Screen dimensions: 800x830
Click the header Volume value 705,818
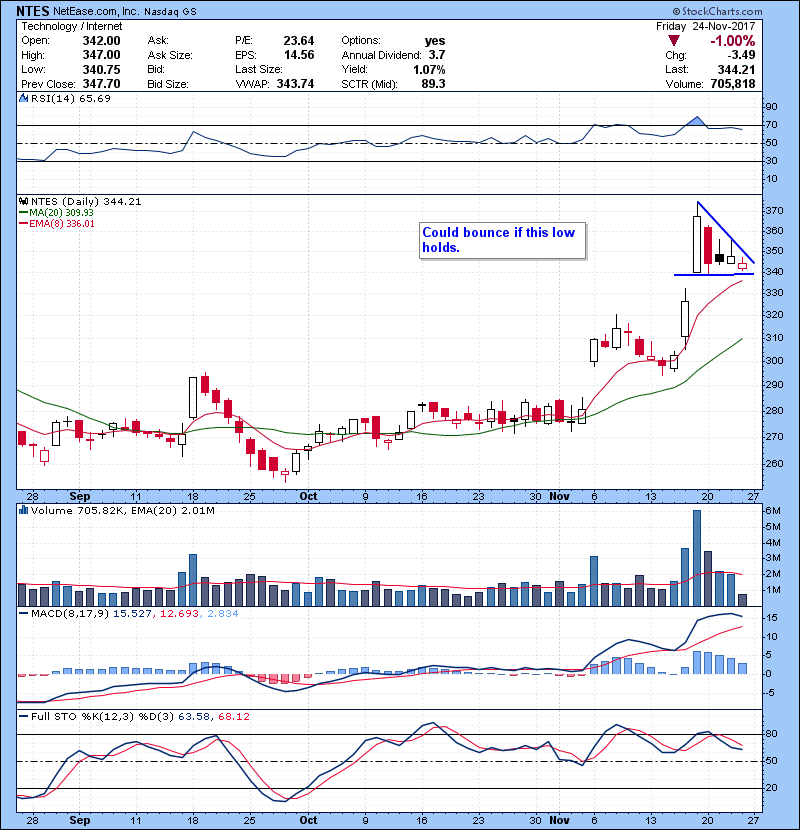click(x=731, y=84)
